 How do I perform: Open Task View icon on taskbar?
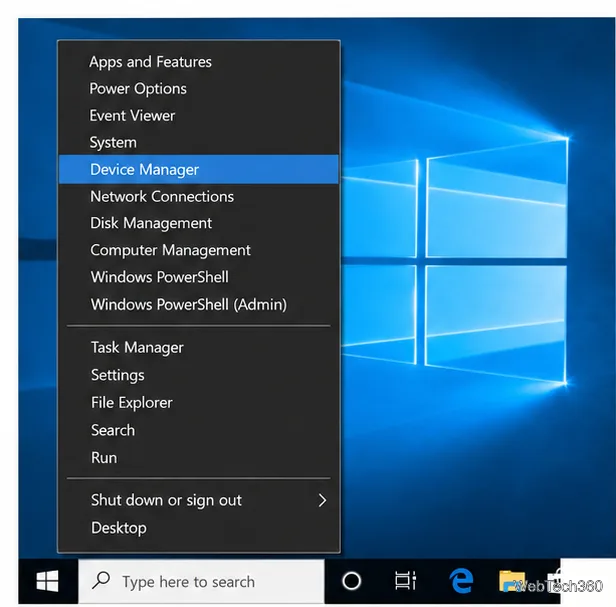click(405, 580)
